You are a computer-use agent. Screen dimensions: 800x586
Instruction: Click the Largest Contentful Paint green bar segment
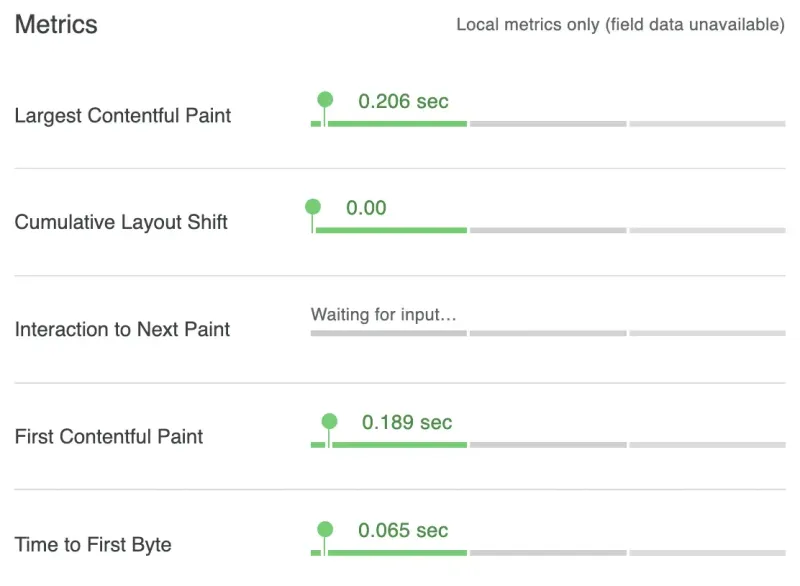click(396, 123)
